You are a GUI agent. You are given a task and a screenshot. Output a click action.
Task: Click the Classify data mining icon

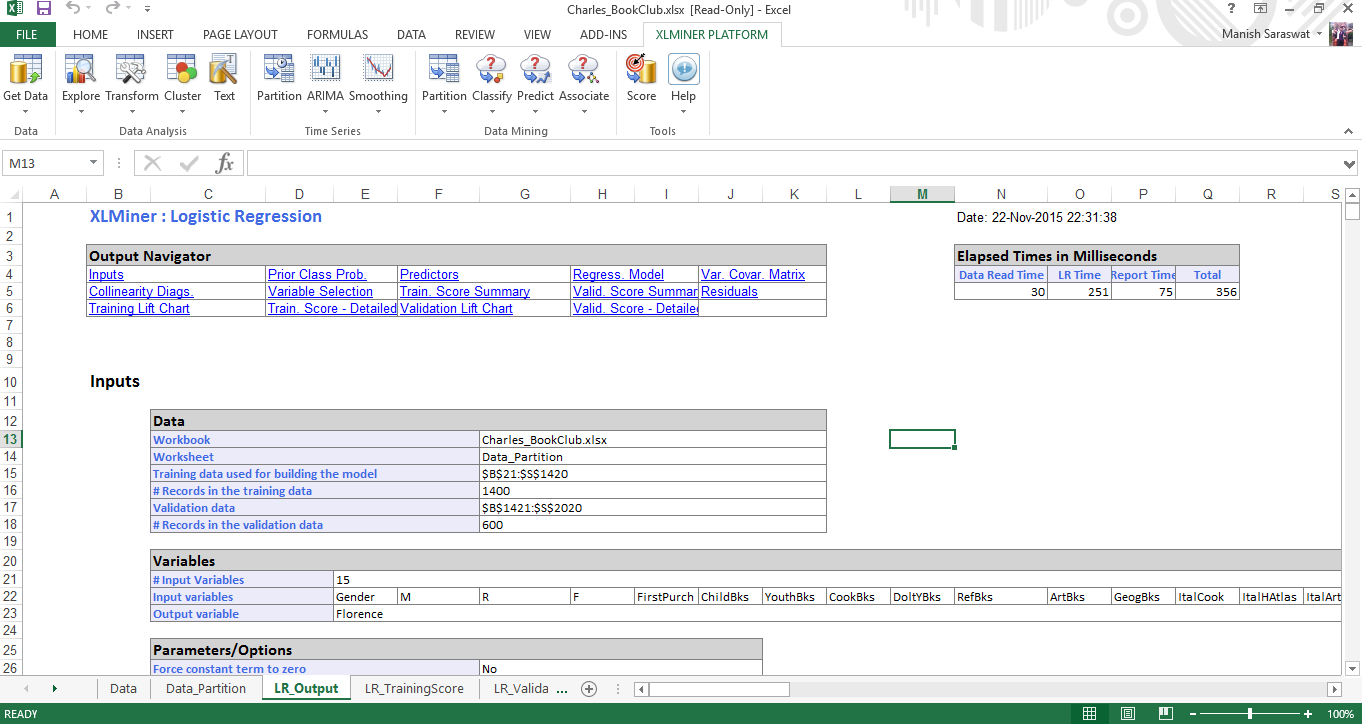tap(491, 80)
